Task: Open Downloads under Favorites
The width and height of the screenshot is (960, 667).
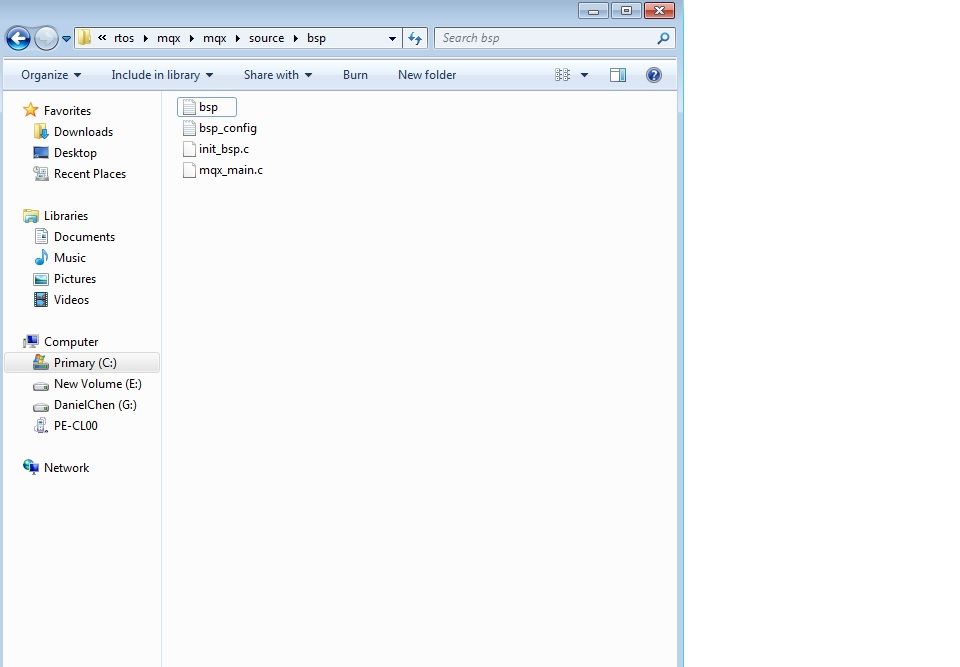Action: point(83,132)
